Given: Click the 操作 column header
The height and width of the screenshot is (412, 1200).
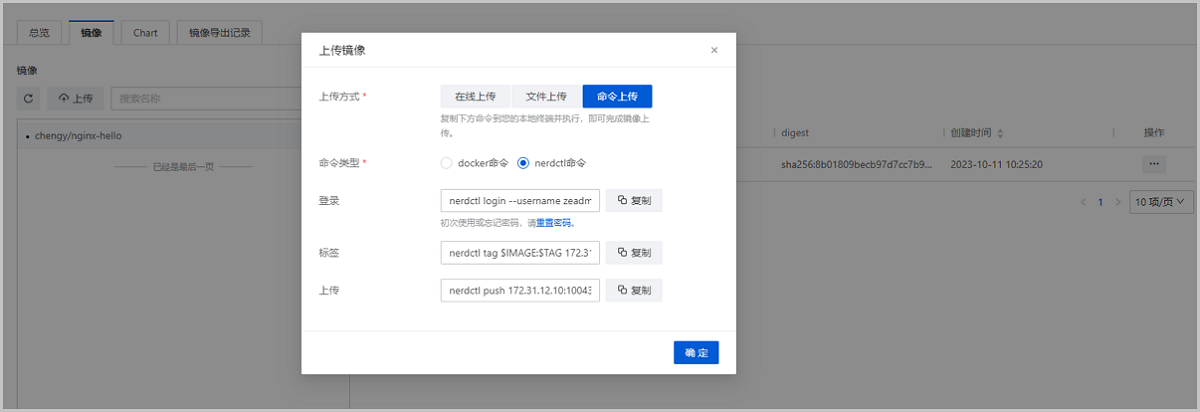Looking at the screenshot, I should [1154, 133].
